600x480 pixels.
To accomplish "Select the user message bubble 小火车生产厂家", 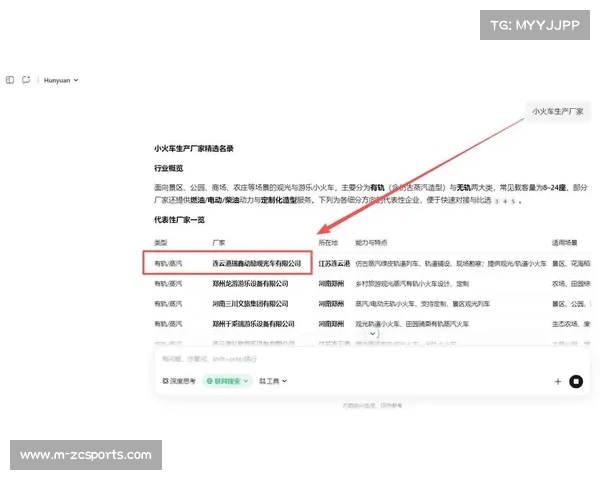I will 558,111.
